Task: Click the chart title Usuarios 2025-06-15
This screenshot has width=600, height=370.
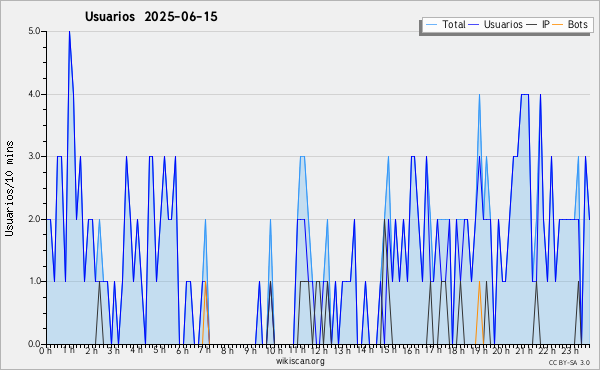Action: coord(151,17)
